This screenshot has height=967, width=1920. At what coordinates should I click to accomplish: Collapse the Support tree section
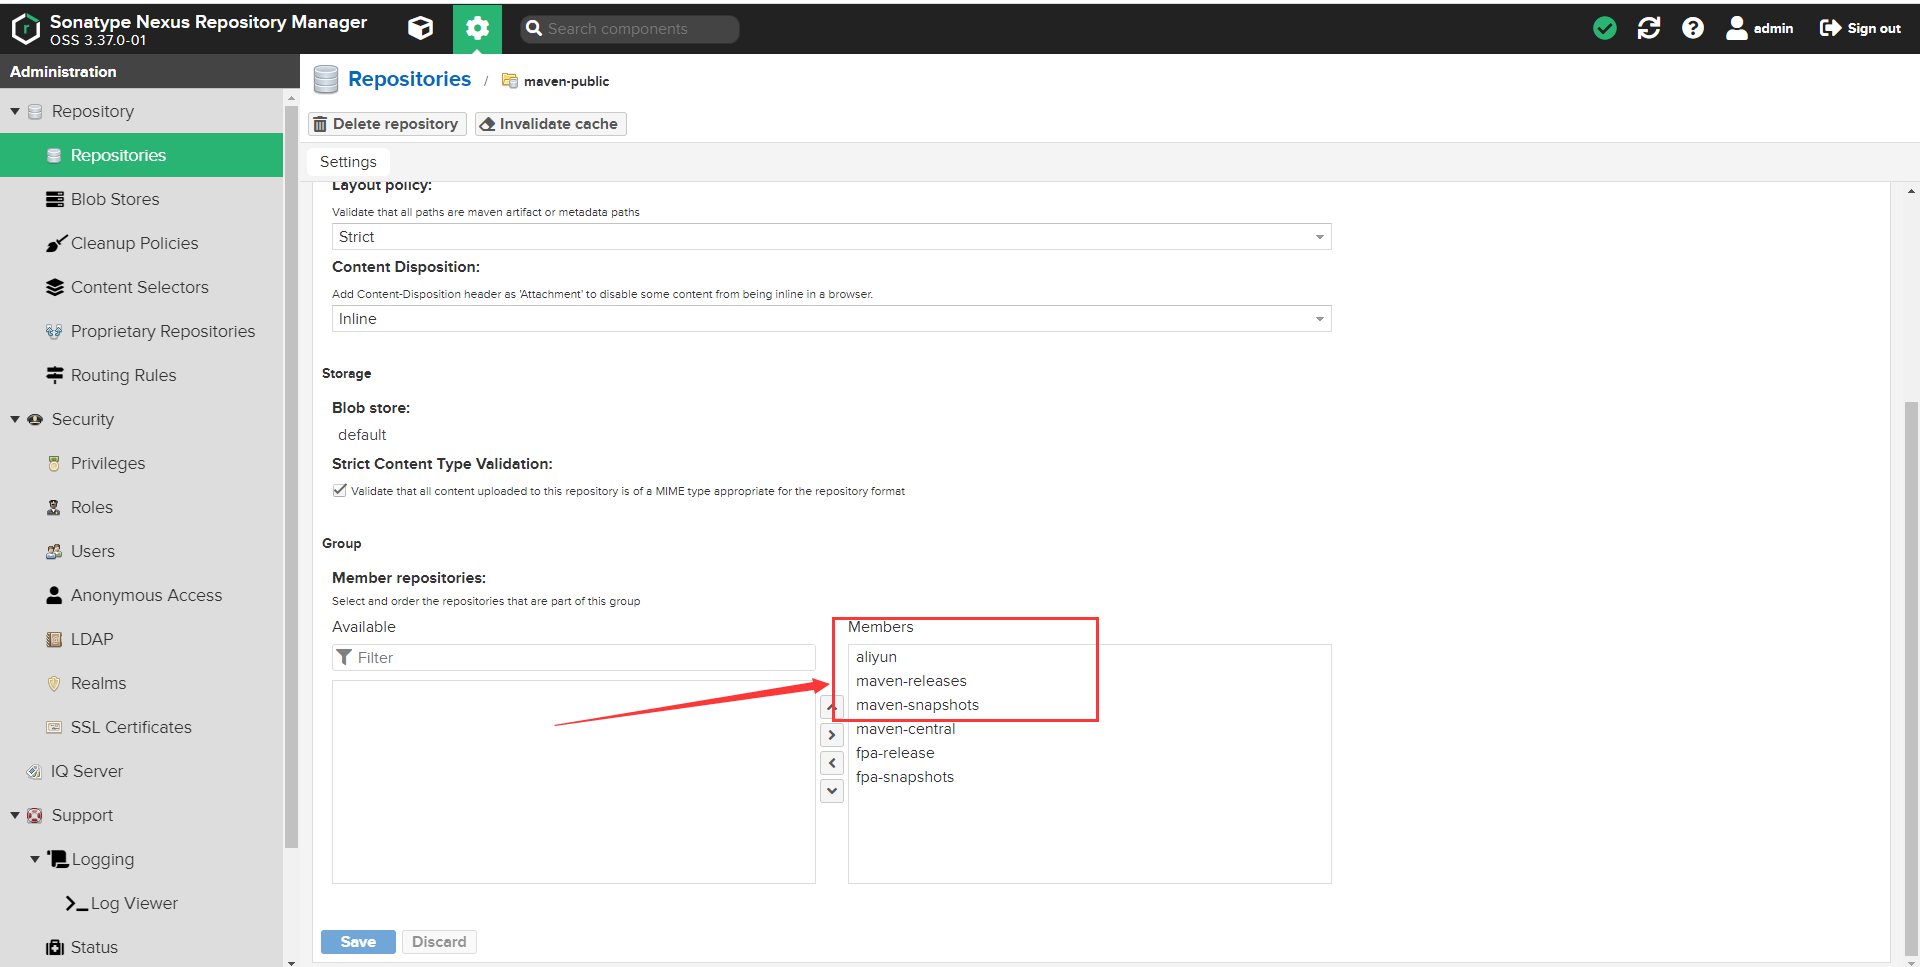pos(15,815)
